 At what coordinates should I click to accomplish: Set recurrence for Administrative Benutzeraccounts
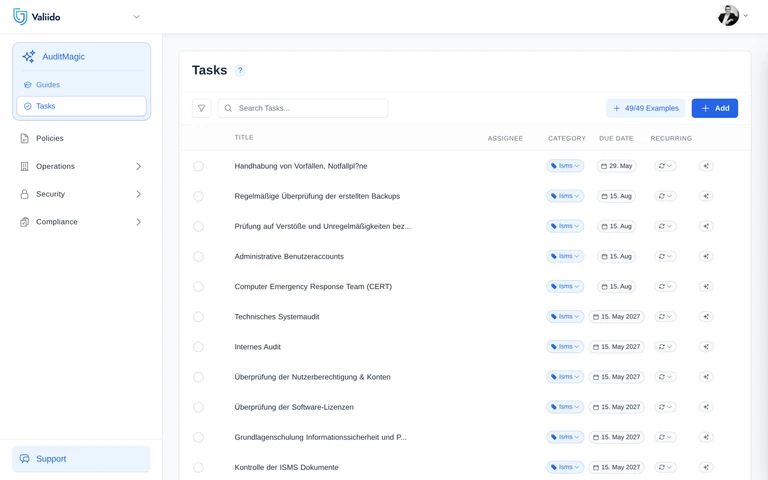[665, 256]
